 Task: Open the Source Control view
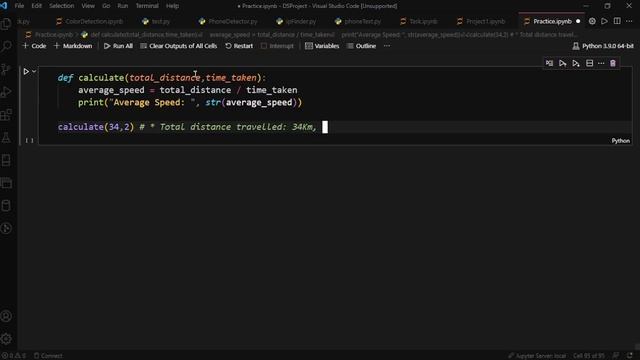6,69
